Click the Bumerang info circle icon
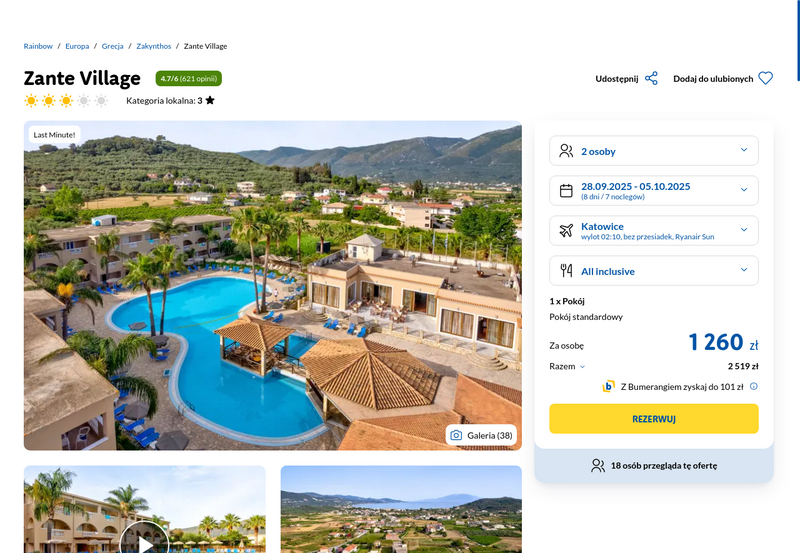Screen dimensions: 800x553 coord(754,386)
